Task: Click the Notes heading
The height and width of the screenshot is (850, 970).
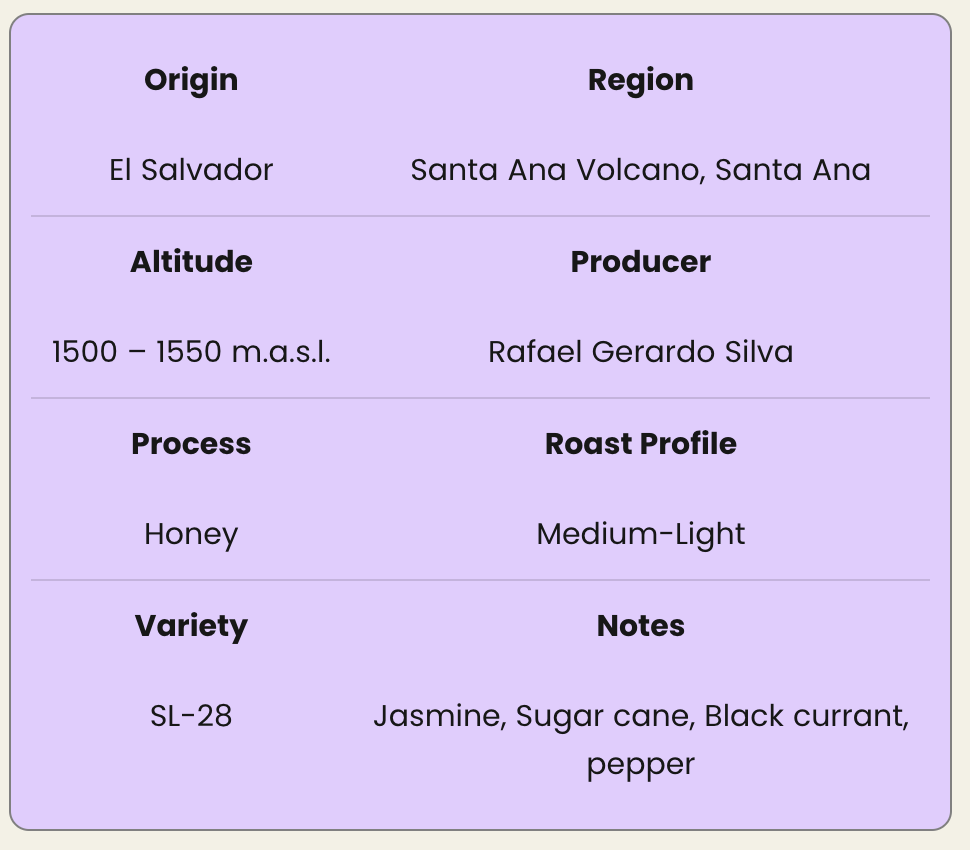Action: click(x=640, y=626)
